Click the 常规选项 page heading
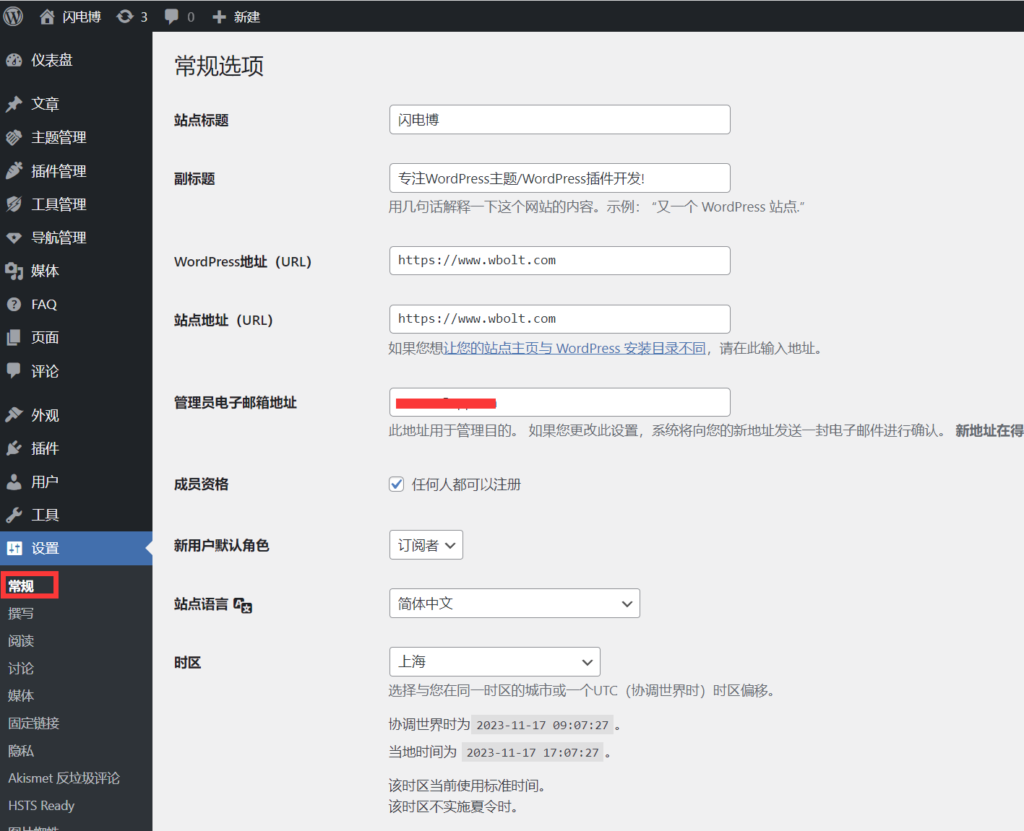Image resolution: width=1024 pixels, height=831 pixels. (219, 66)
